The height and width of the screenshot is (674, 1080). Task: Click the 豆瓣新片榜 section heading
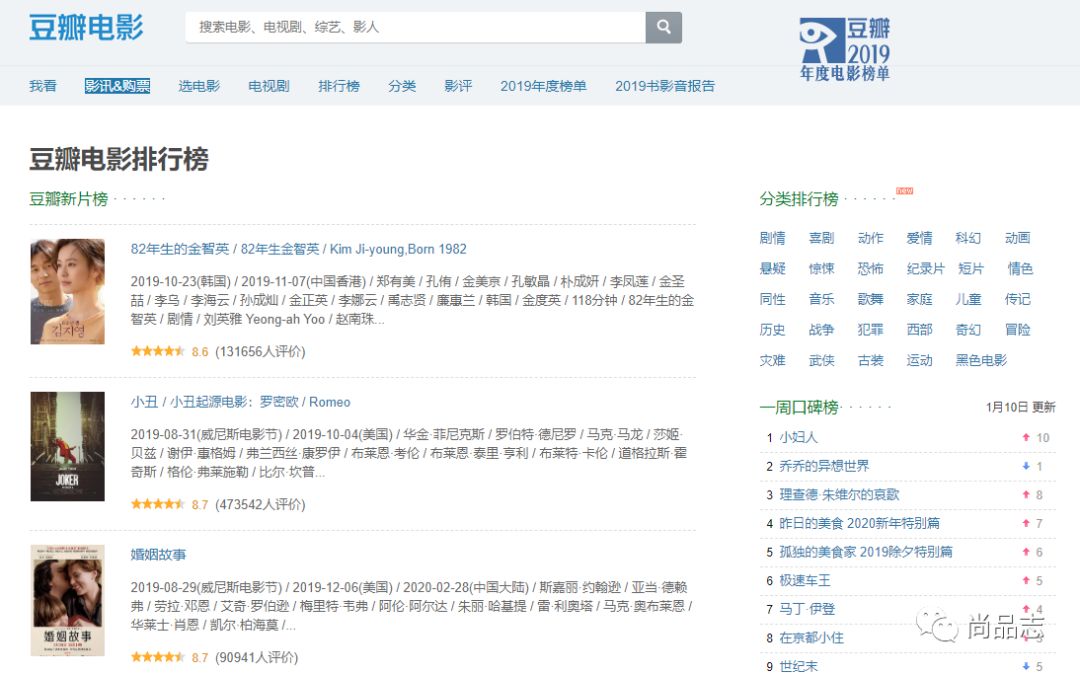[x=68, y=200]
